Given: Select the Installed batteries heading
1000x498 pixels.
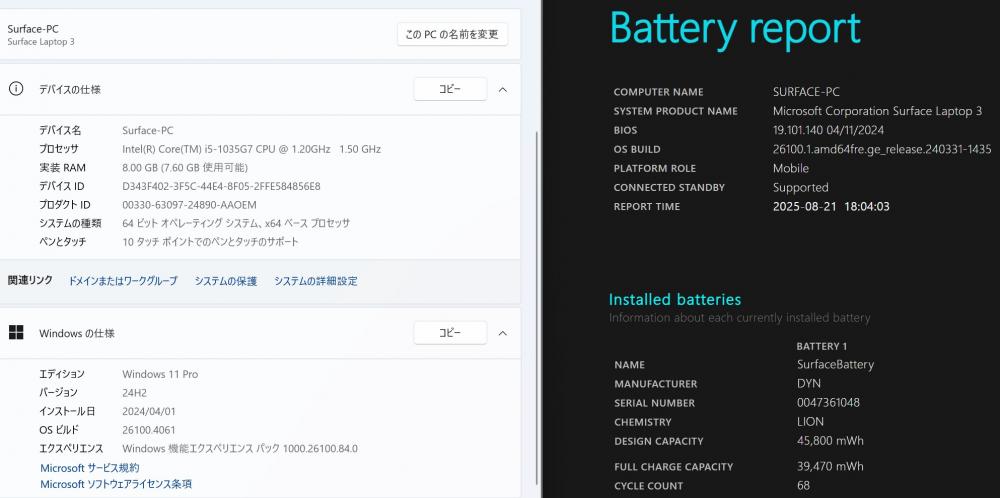Looking at the screenshot, I should [x=675, y=299].
